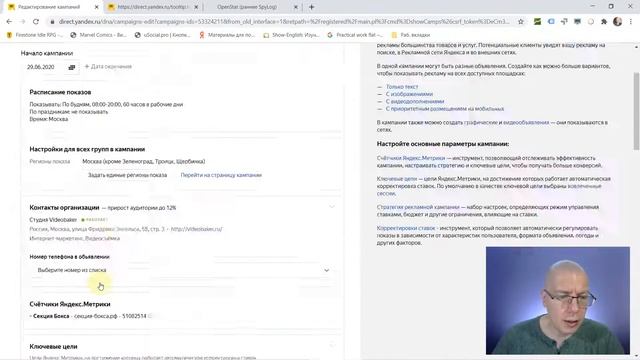Click the site lock icon in address bar

tap(52, 22)
